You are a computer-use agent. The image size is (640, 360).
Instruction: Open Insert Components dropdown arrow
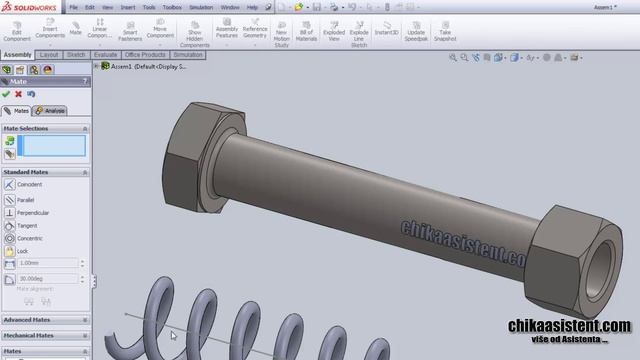50,44
